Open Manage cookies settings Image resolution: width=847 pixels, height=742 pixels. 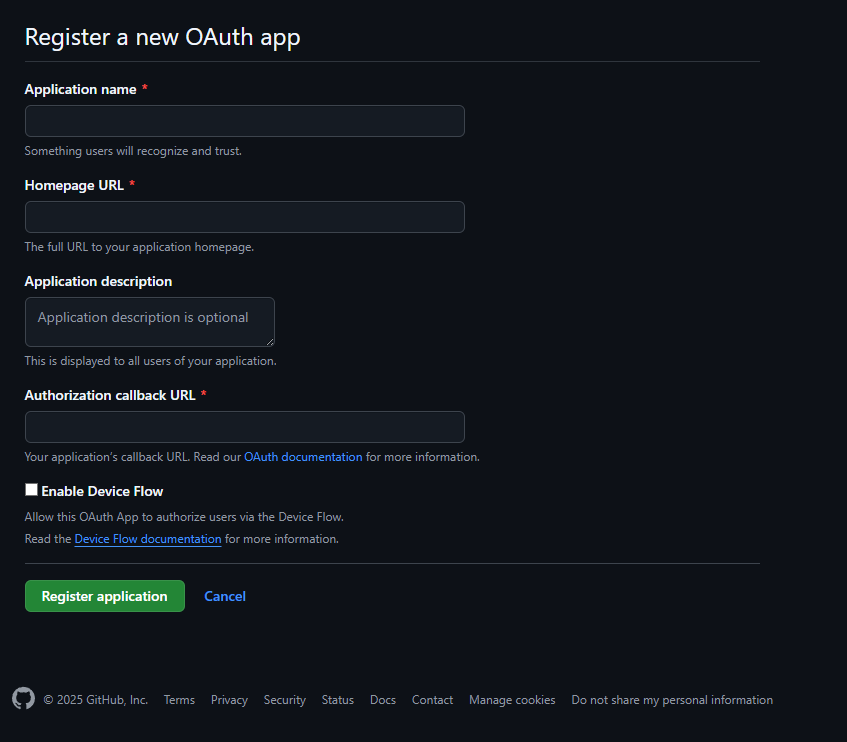[512, 699]
